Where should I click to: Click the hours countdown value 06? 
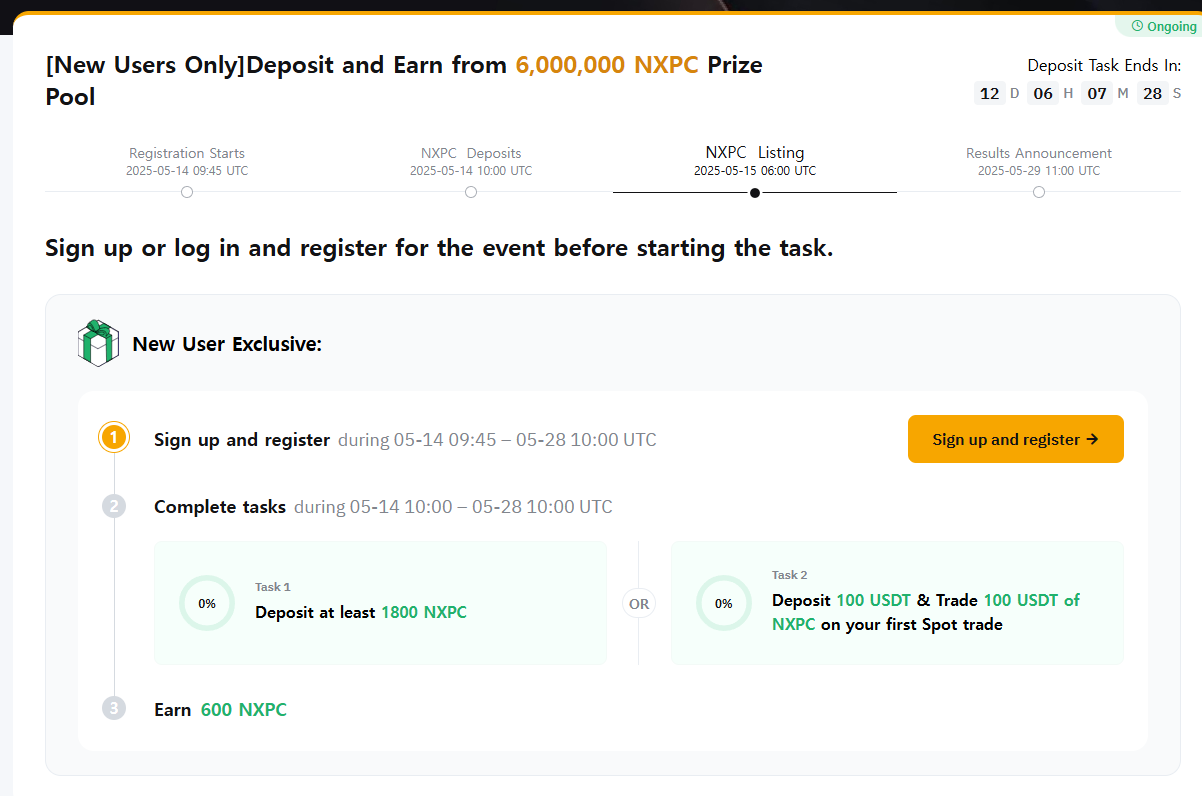coord(1043,93)
